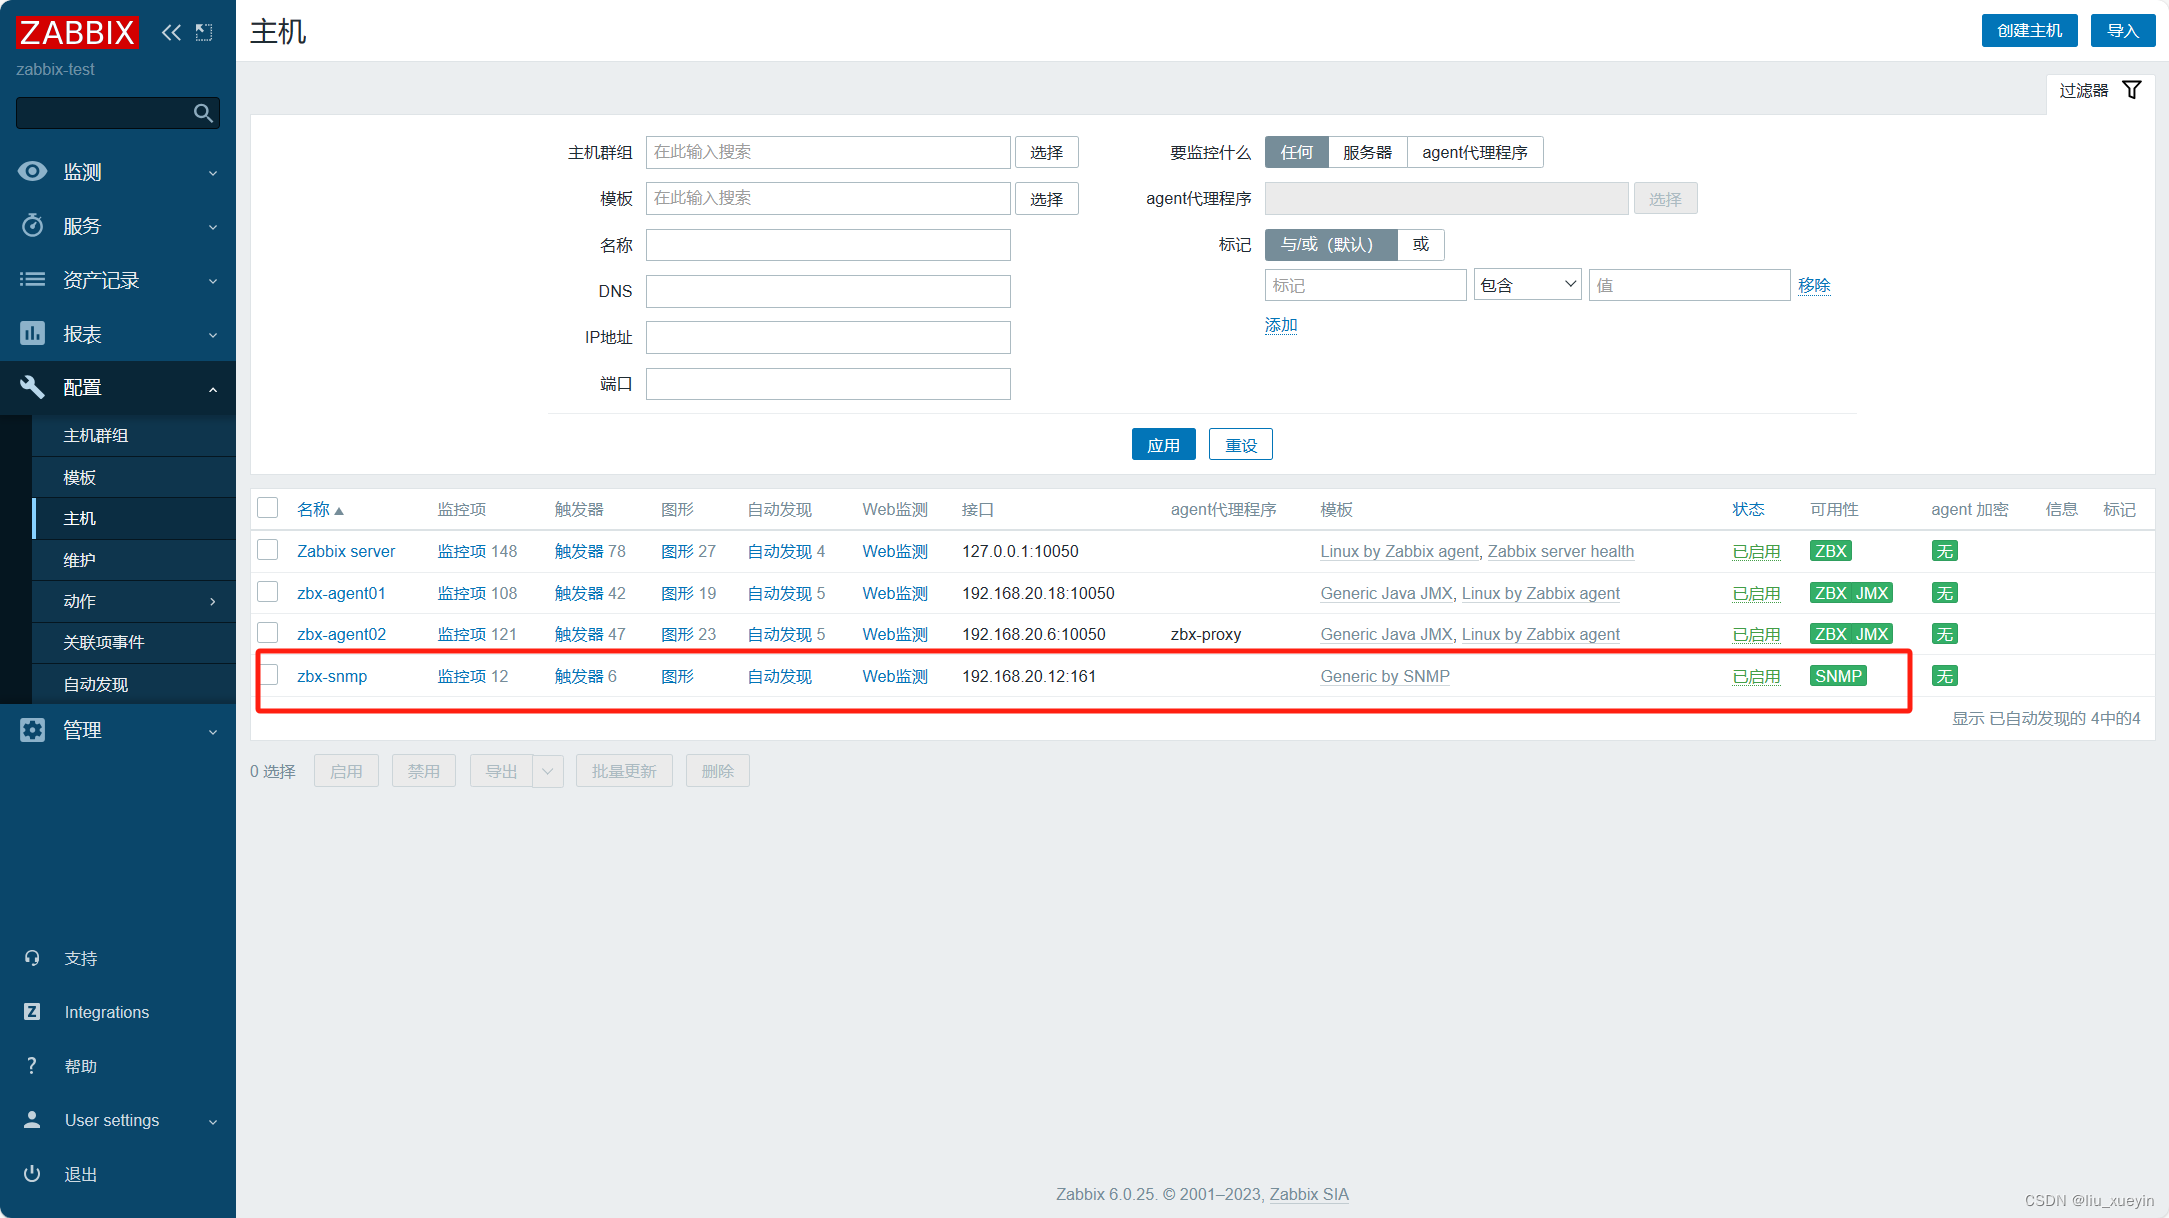Click the power icon for 退出
The image size is (2169, 1218).
coord(32,1174)
